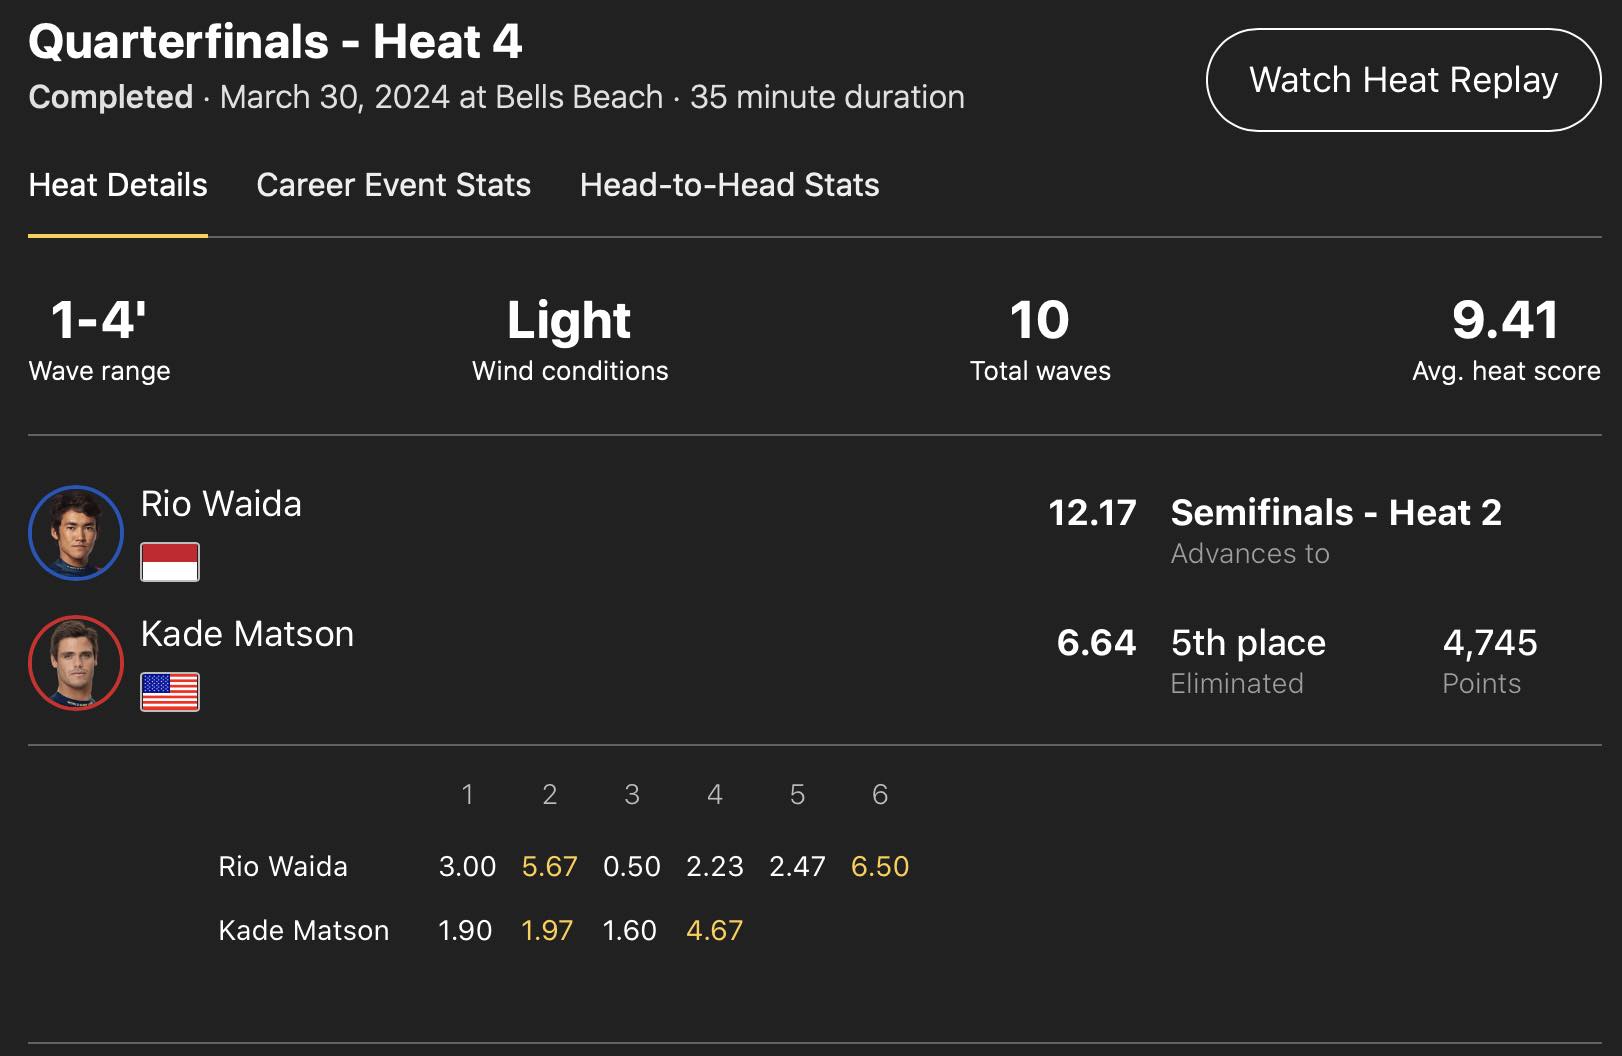Screen dimensions: 1622x1056
Task: Open the Heat Details tab
Action: coord(118,185)
